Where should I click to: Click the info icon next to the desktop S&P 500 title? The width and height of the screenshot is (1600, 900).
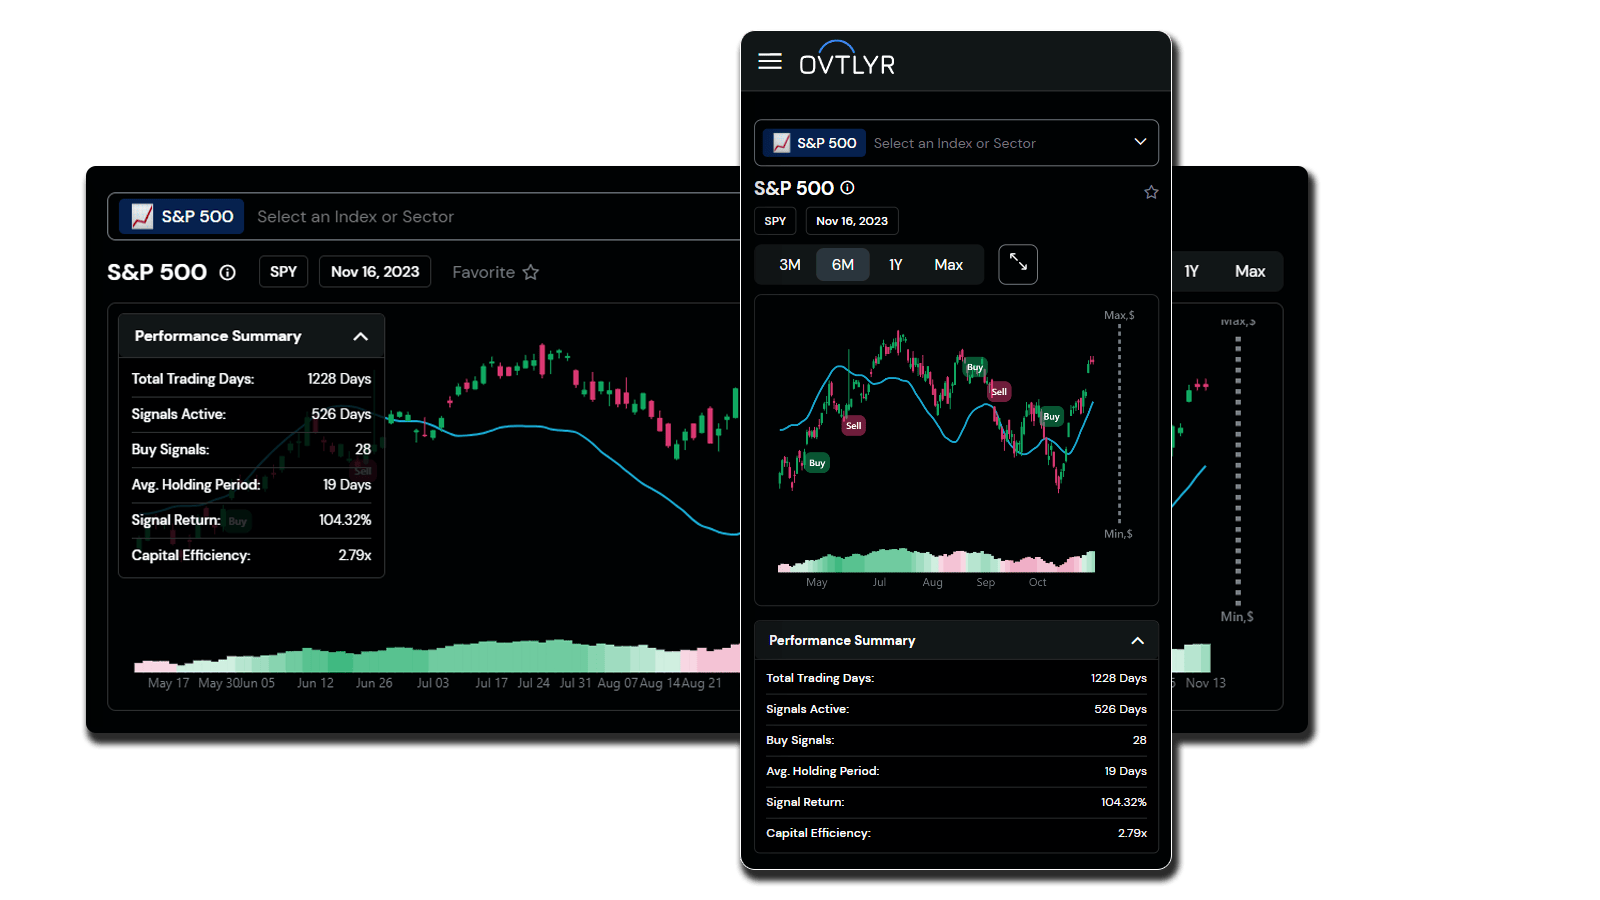pos(228,272)
